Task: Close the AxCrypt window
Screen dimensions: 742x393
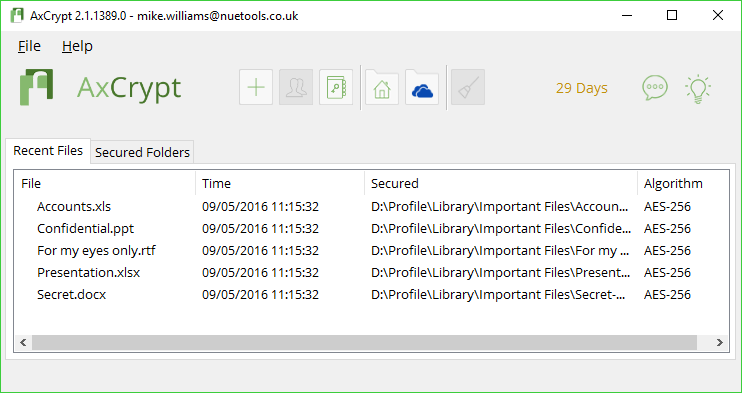Action: click(x=717, y=16)
